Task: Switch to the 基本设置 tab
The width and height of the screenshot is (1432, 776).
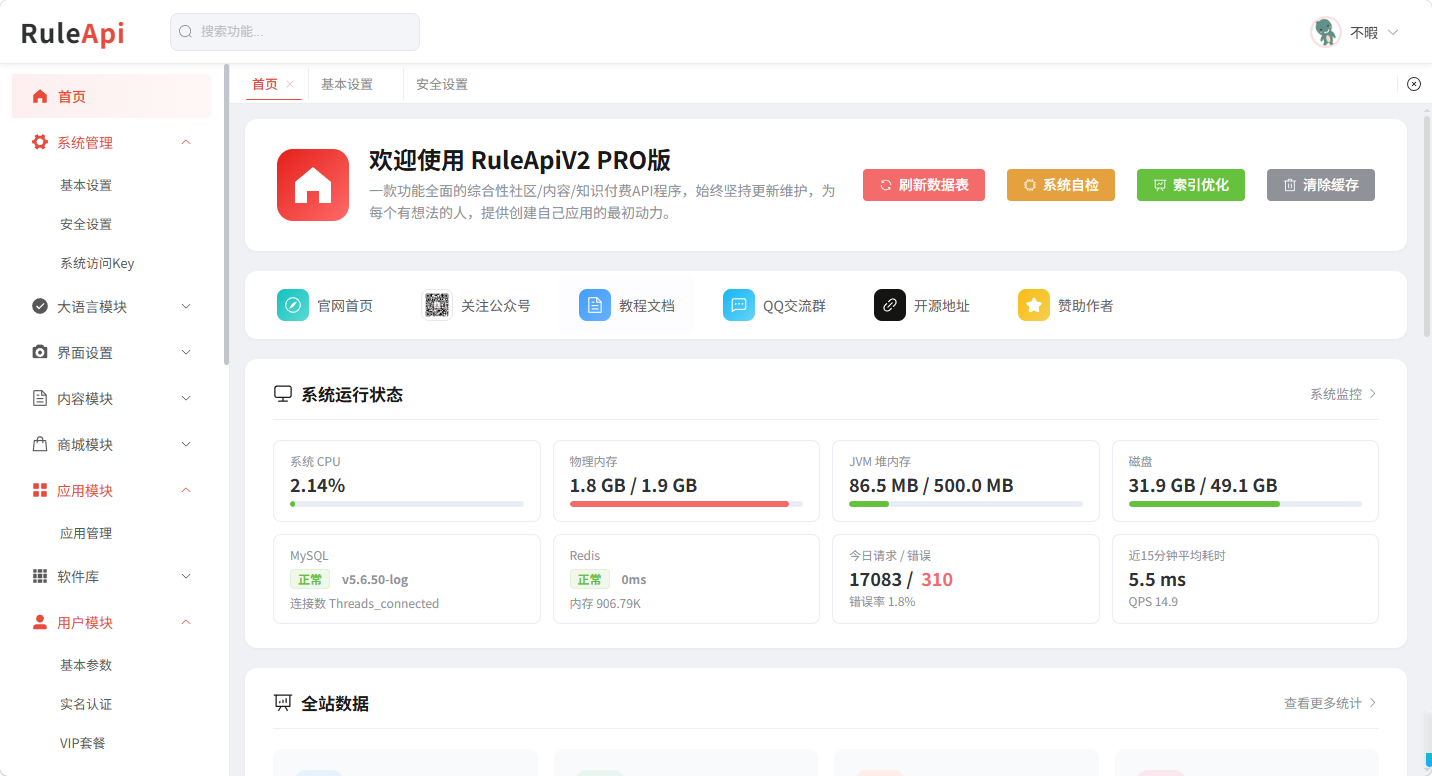Action: pos(347,85)
